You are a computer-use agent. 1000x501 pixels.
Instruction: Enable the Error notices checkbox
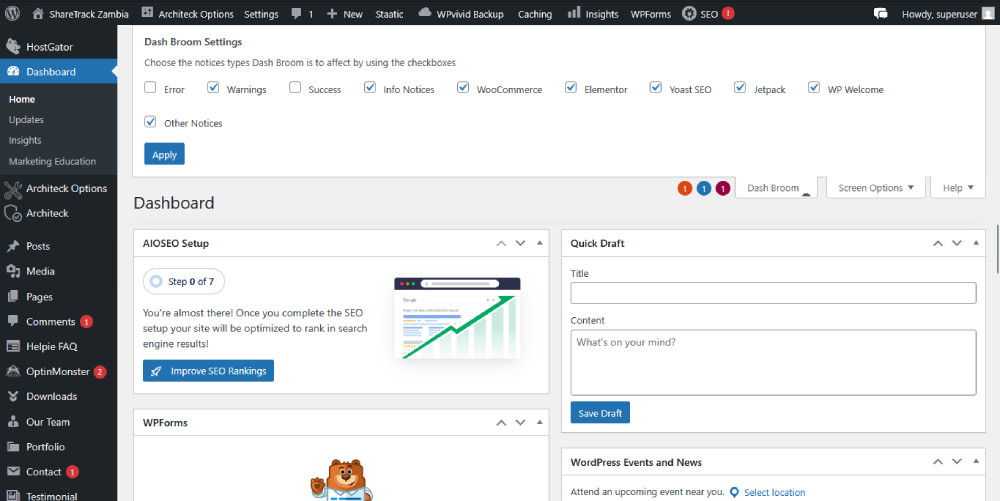(150, 87)
